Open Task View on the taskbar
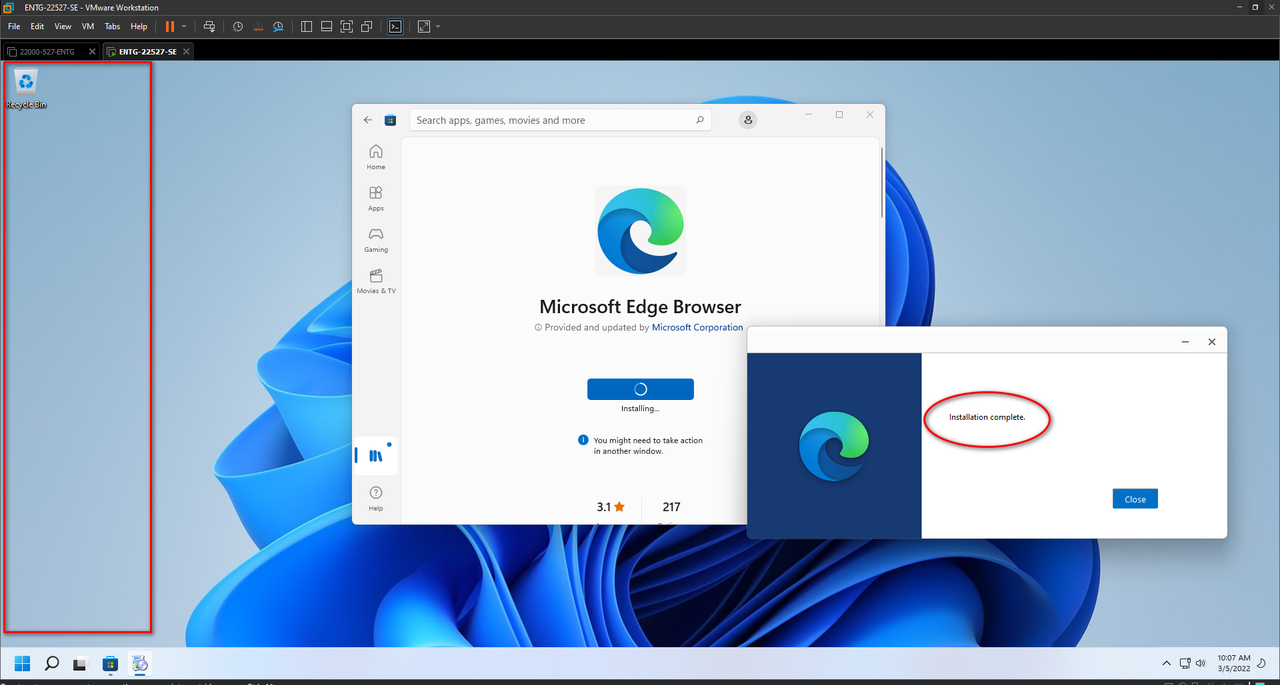 click(x=81, y=663)
